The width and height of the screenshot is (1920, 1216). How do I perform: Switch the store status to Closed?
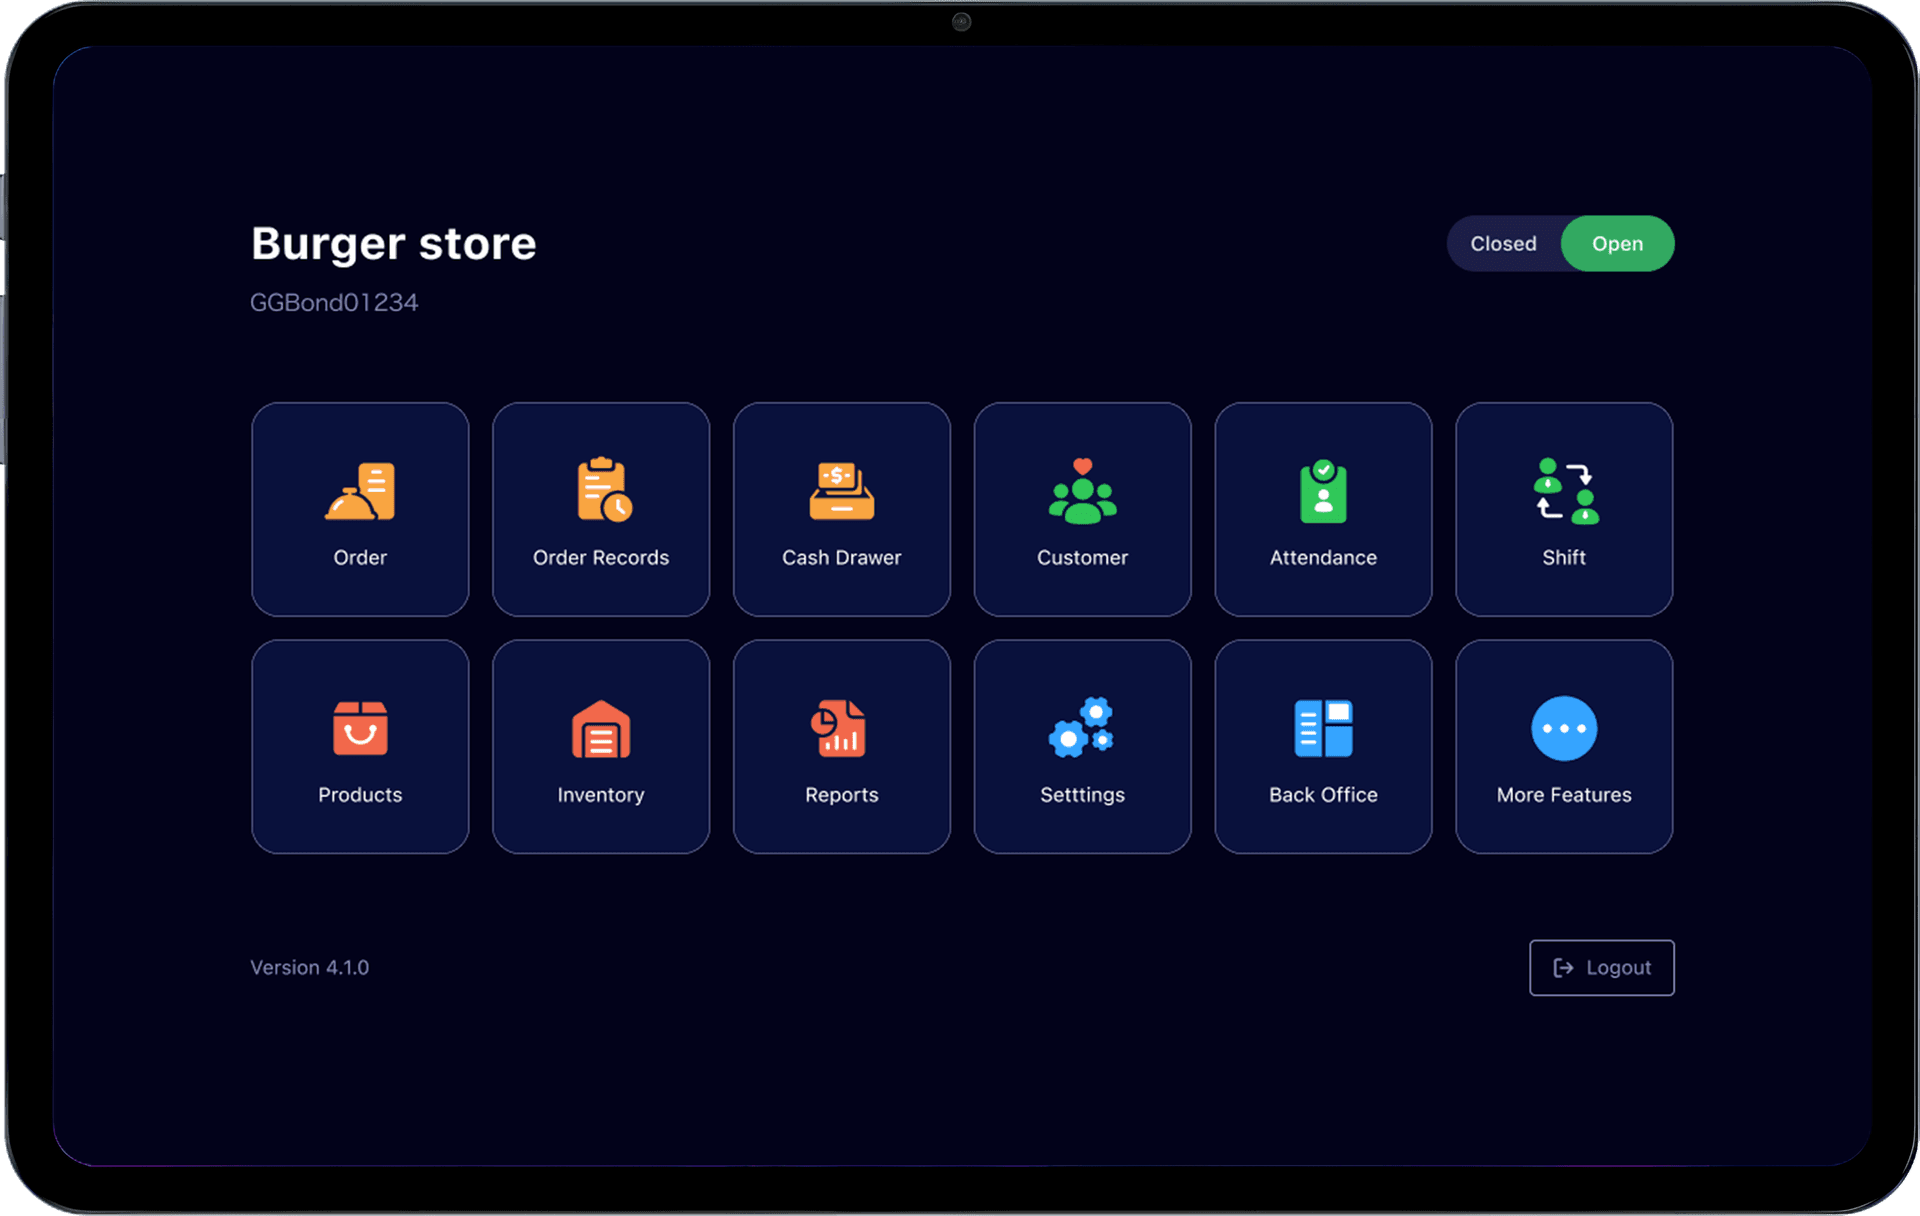click(x=1504, y=243)
